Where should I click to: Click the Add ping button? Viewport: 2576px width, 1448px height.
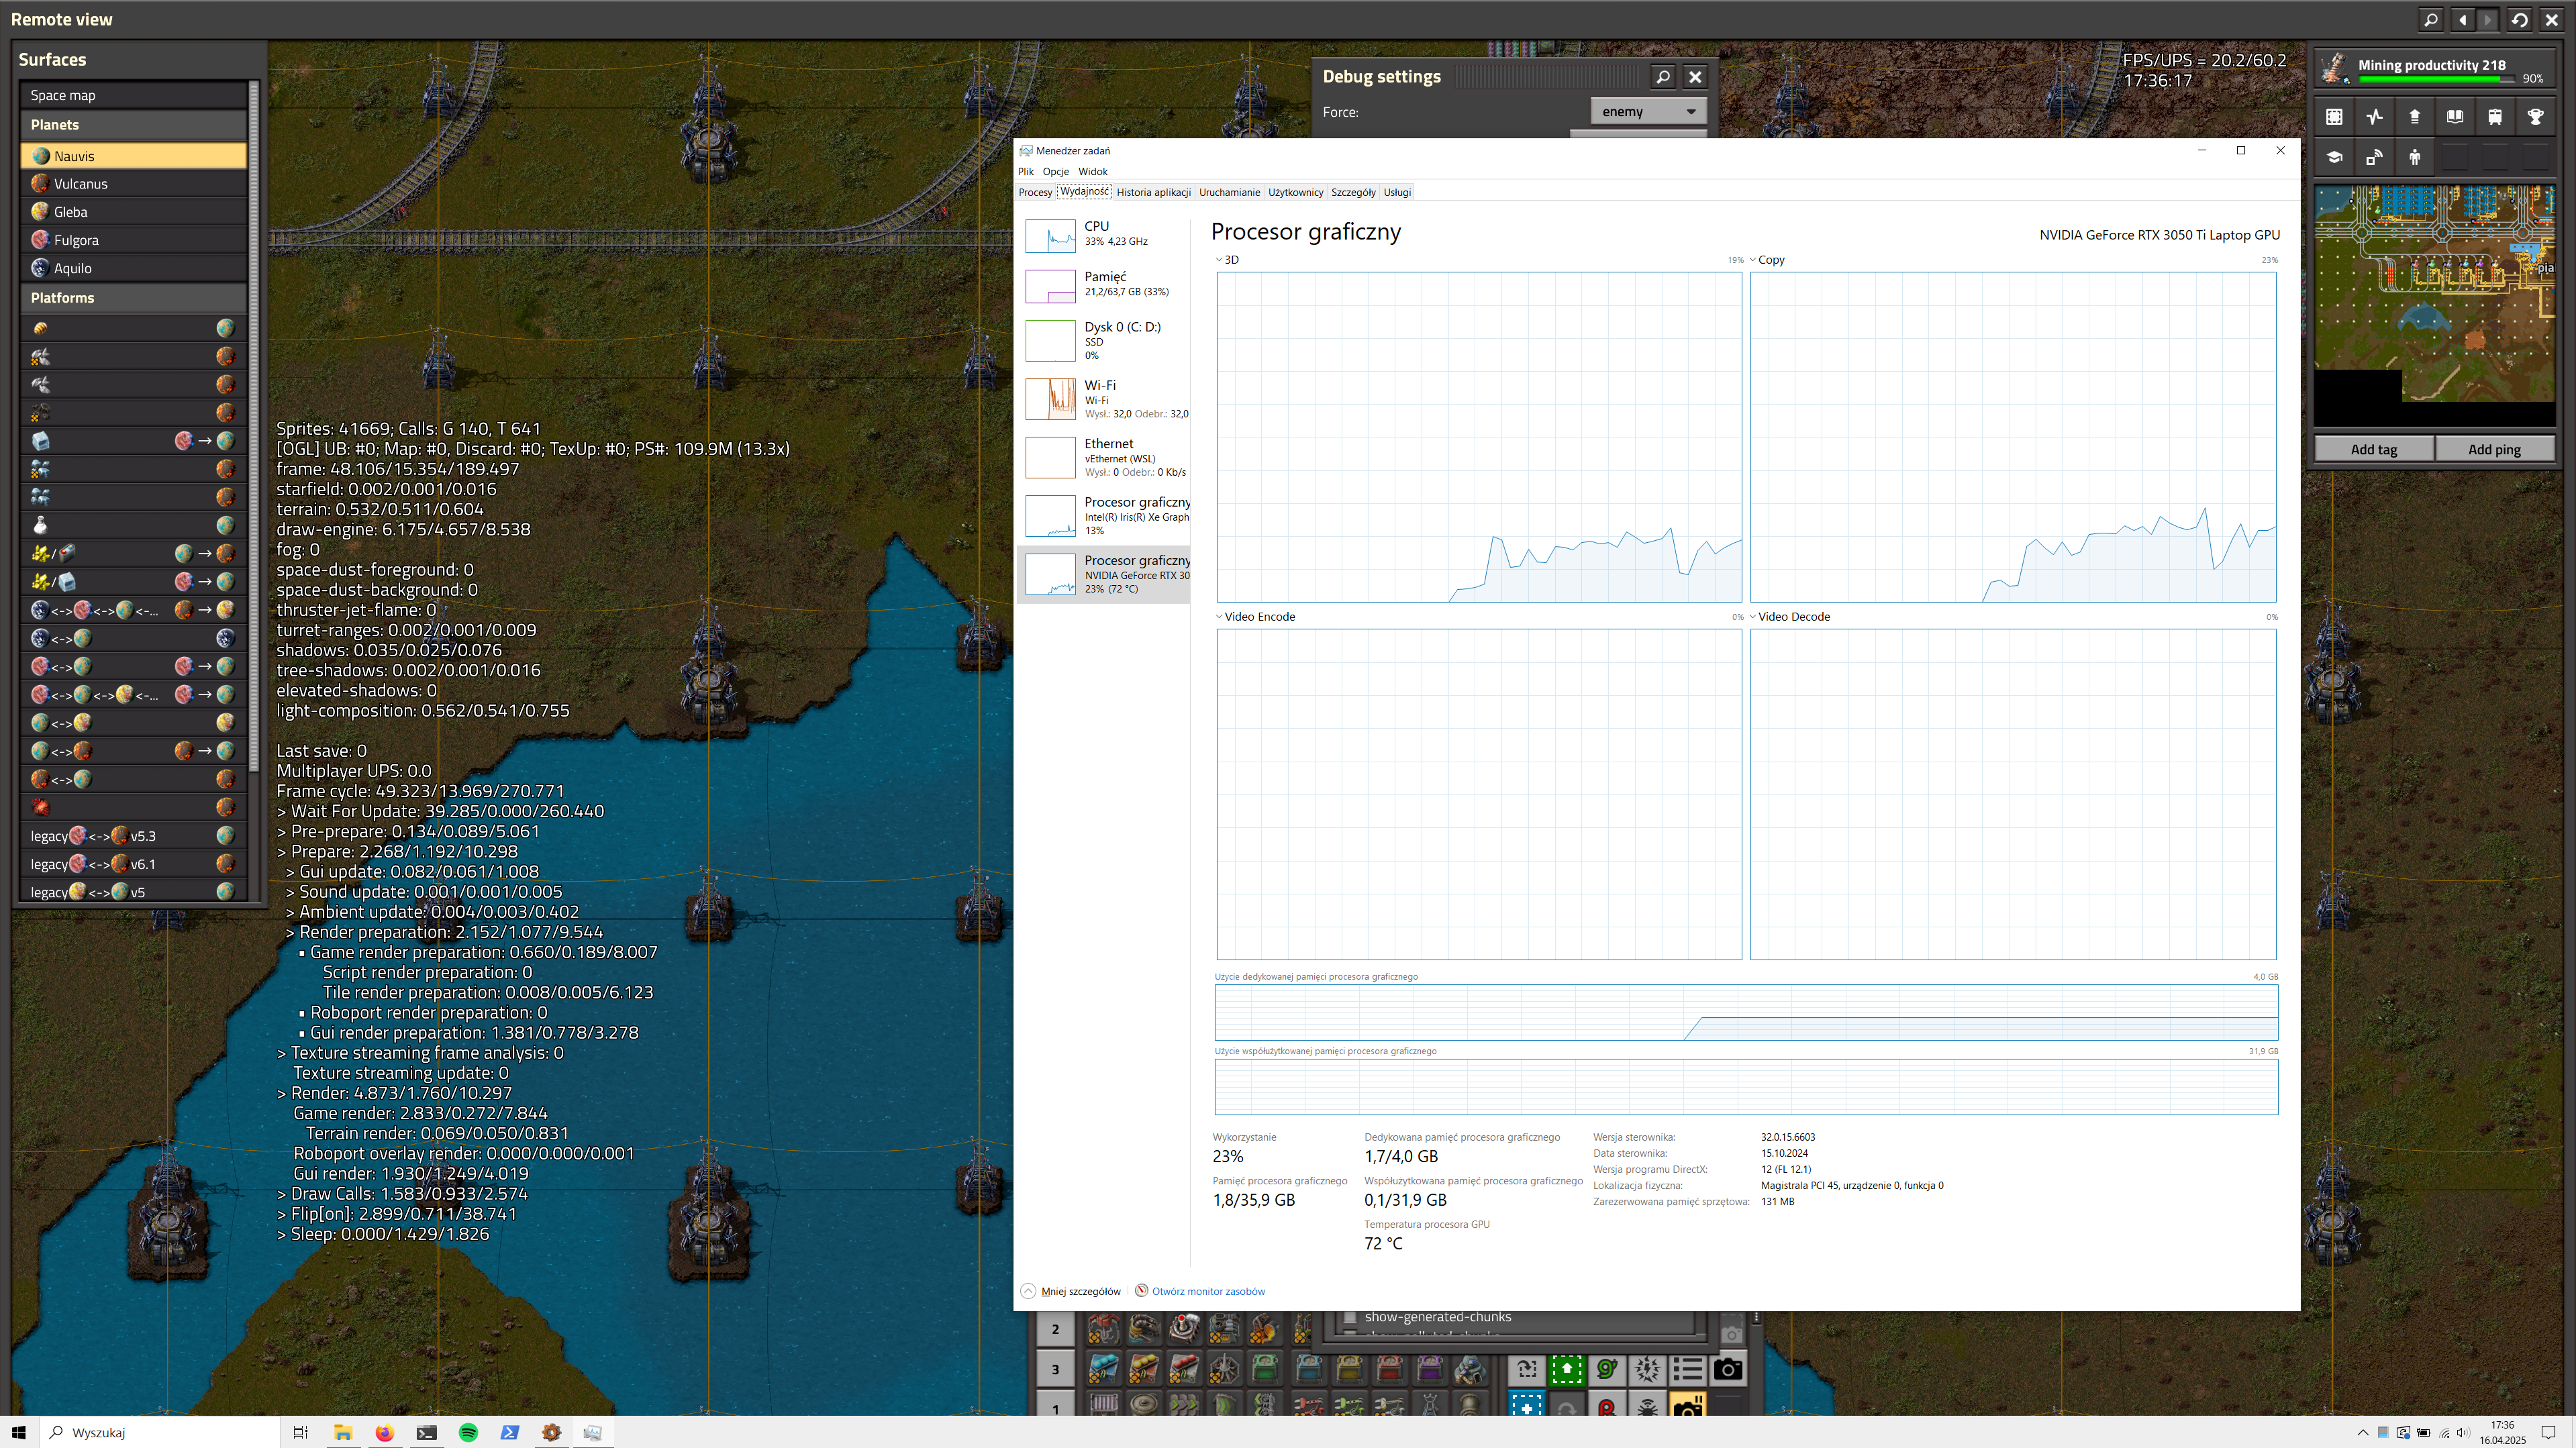2494,449
